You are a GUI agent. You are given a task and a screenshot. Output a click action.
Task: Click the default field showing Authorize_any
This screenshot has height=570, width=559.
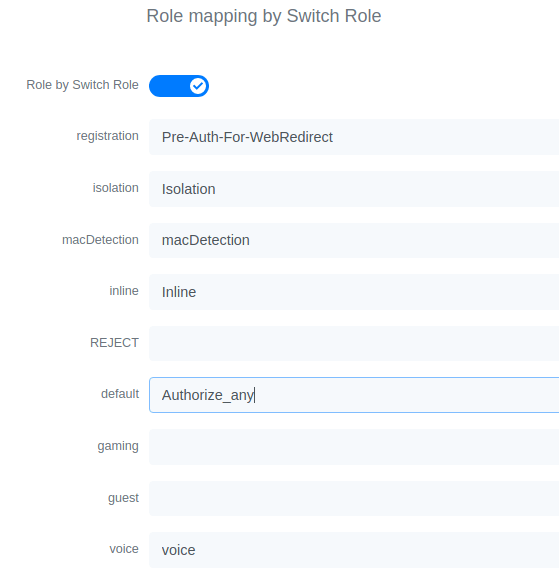click(x=354, y=395)
